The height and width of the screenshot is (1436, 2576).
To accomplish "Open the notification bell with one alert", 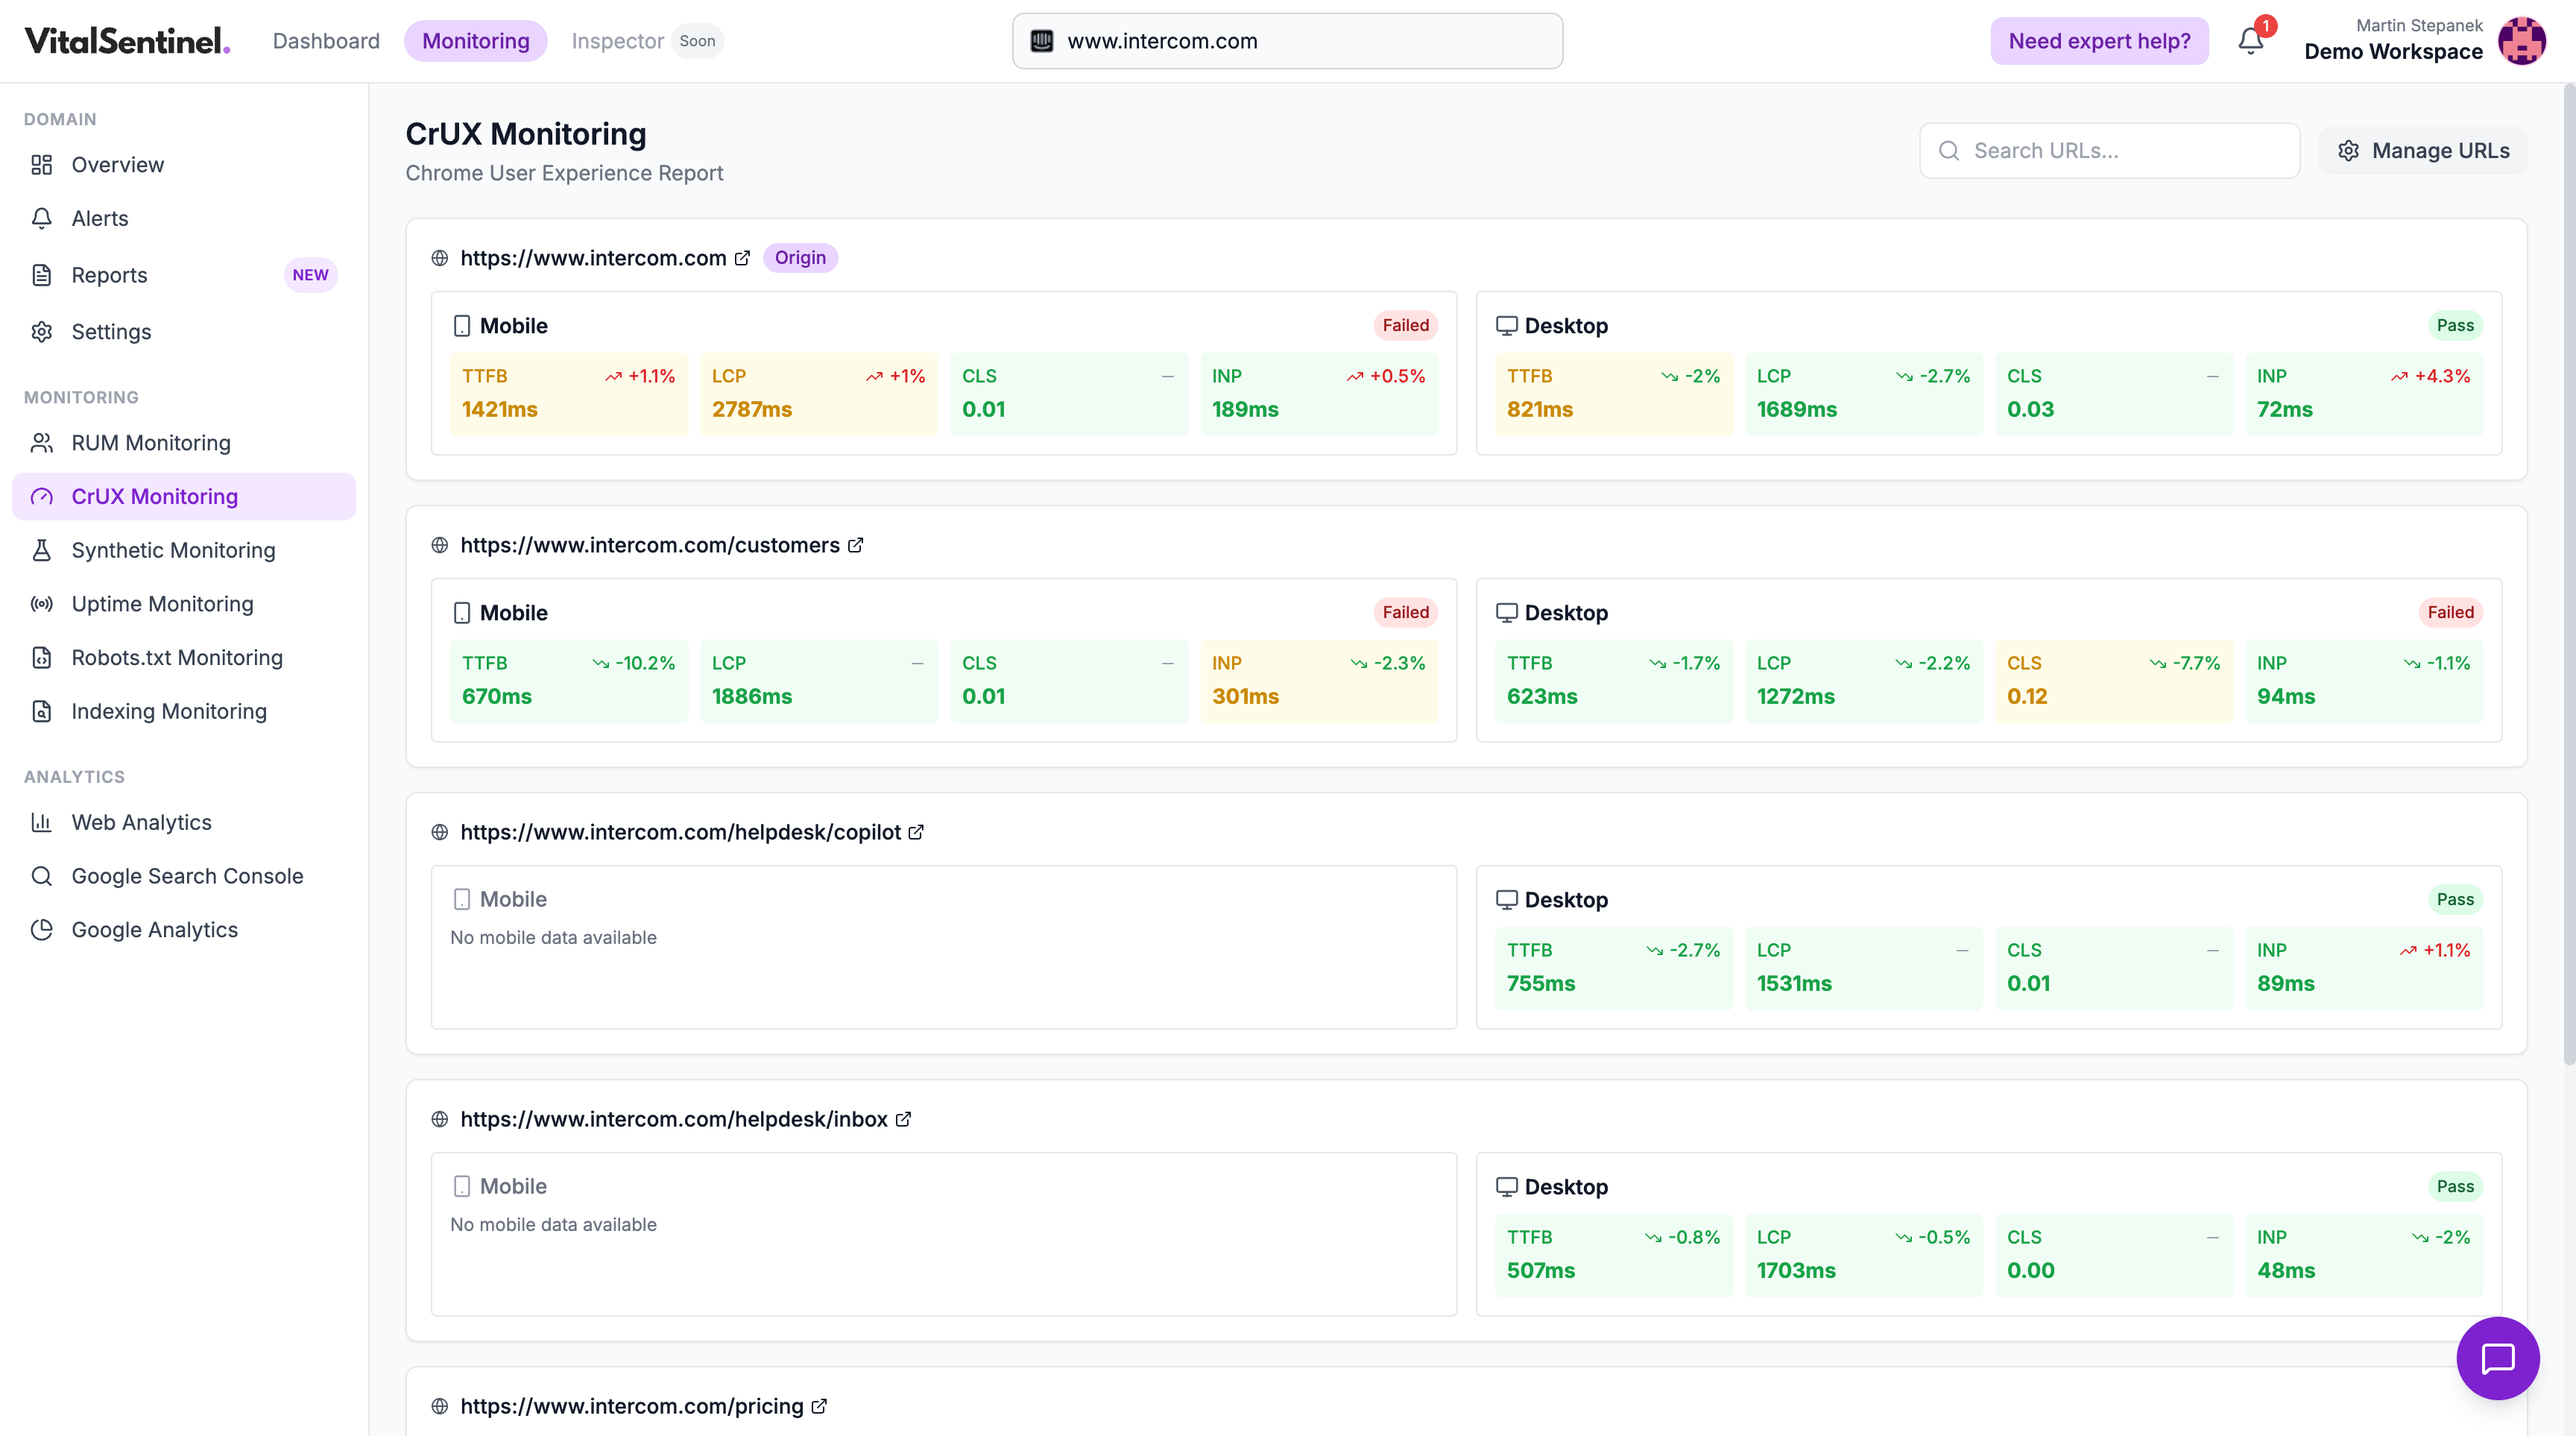I will [x=2251, y=41].
